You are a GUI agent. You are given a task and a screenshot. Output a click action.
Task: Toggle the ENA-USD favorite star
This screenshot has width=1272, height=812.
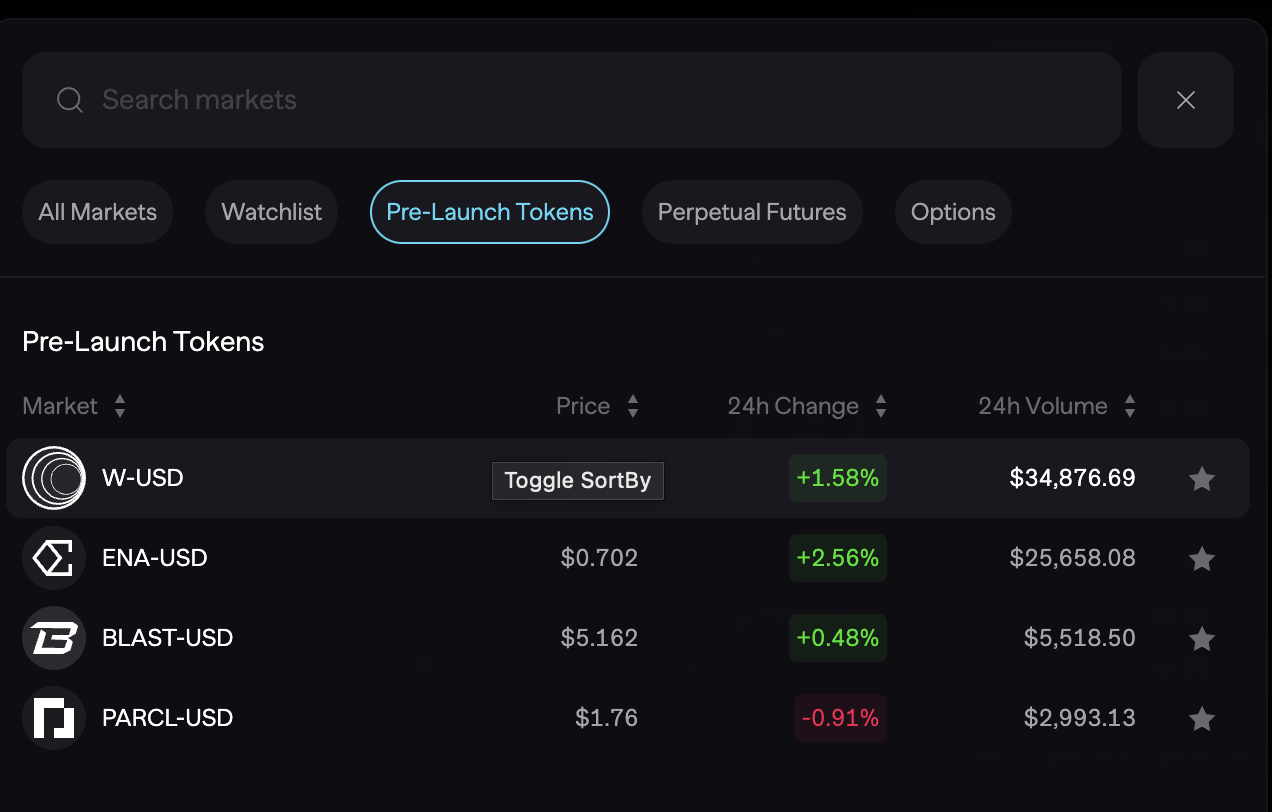[x=1201, y=559]
